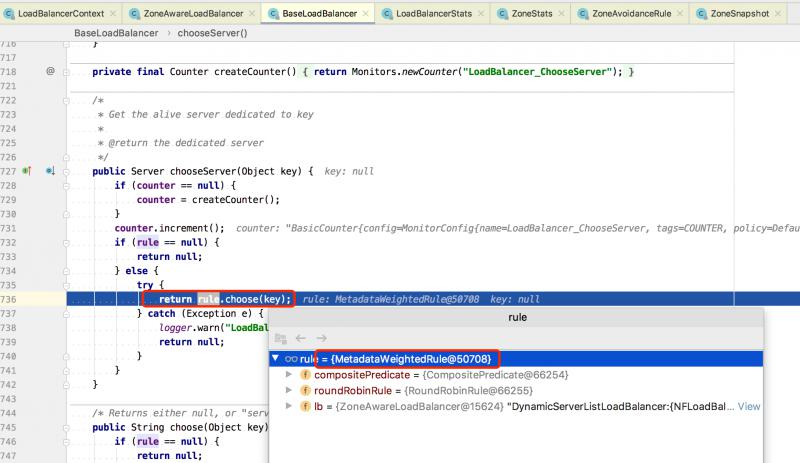The height and width of the screenshot is (463, 800).
Task: Click the class icon on LoadBalancerStats tab
Action: tap(387, 14)
